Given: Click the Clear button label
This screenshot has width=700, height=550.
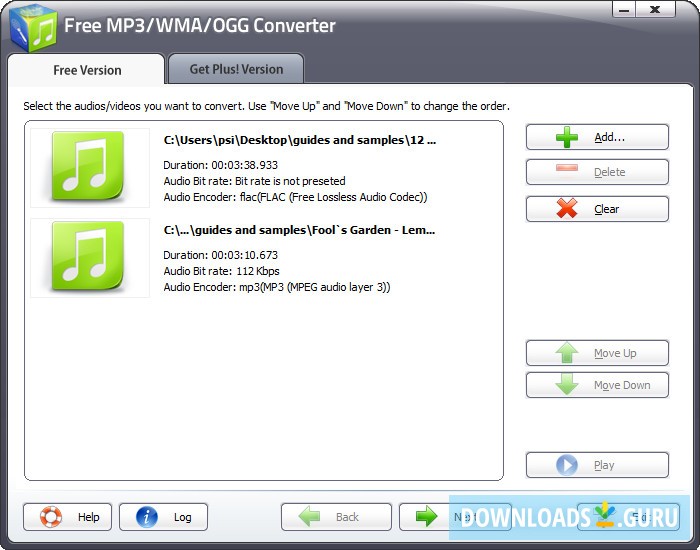Looking at the screenshot, I should point(606,209).
